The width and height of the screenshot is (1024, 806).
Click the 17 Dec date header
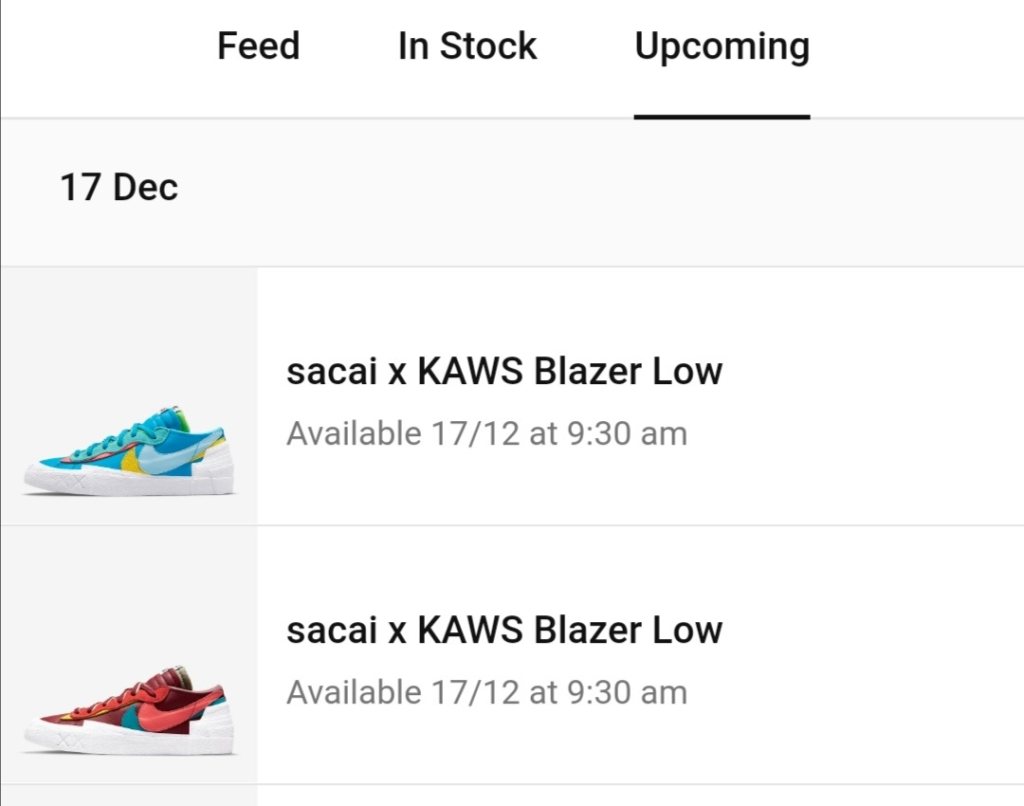119,188
